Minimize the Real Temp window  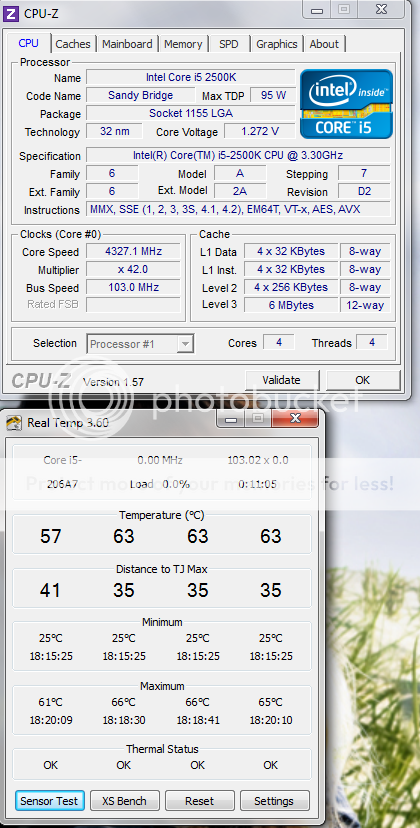tap(231, 419)
